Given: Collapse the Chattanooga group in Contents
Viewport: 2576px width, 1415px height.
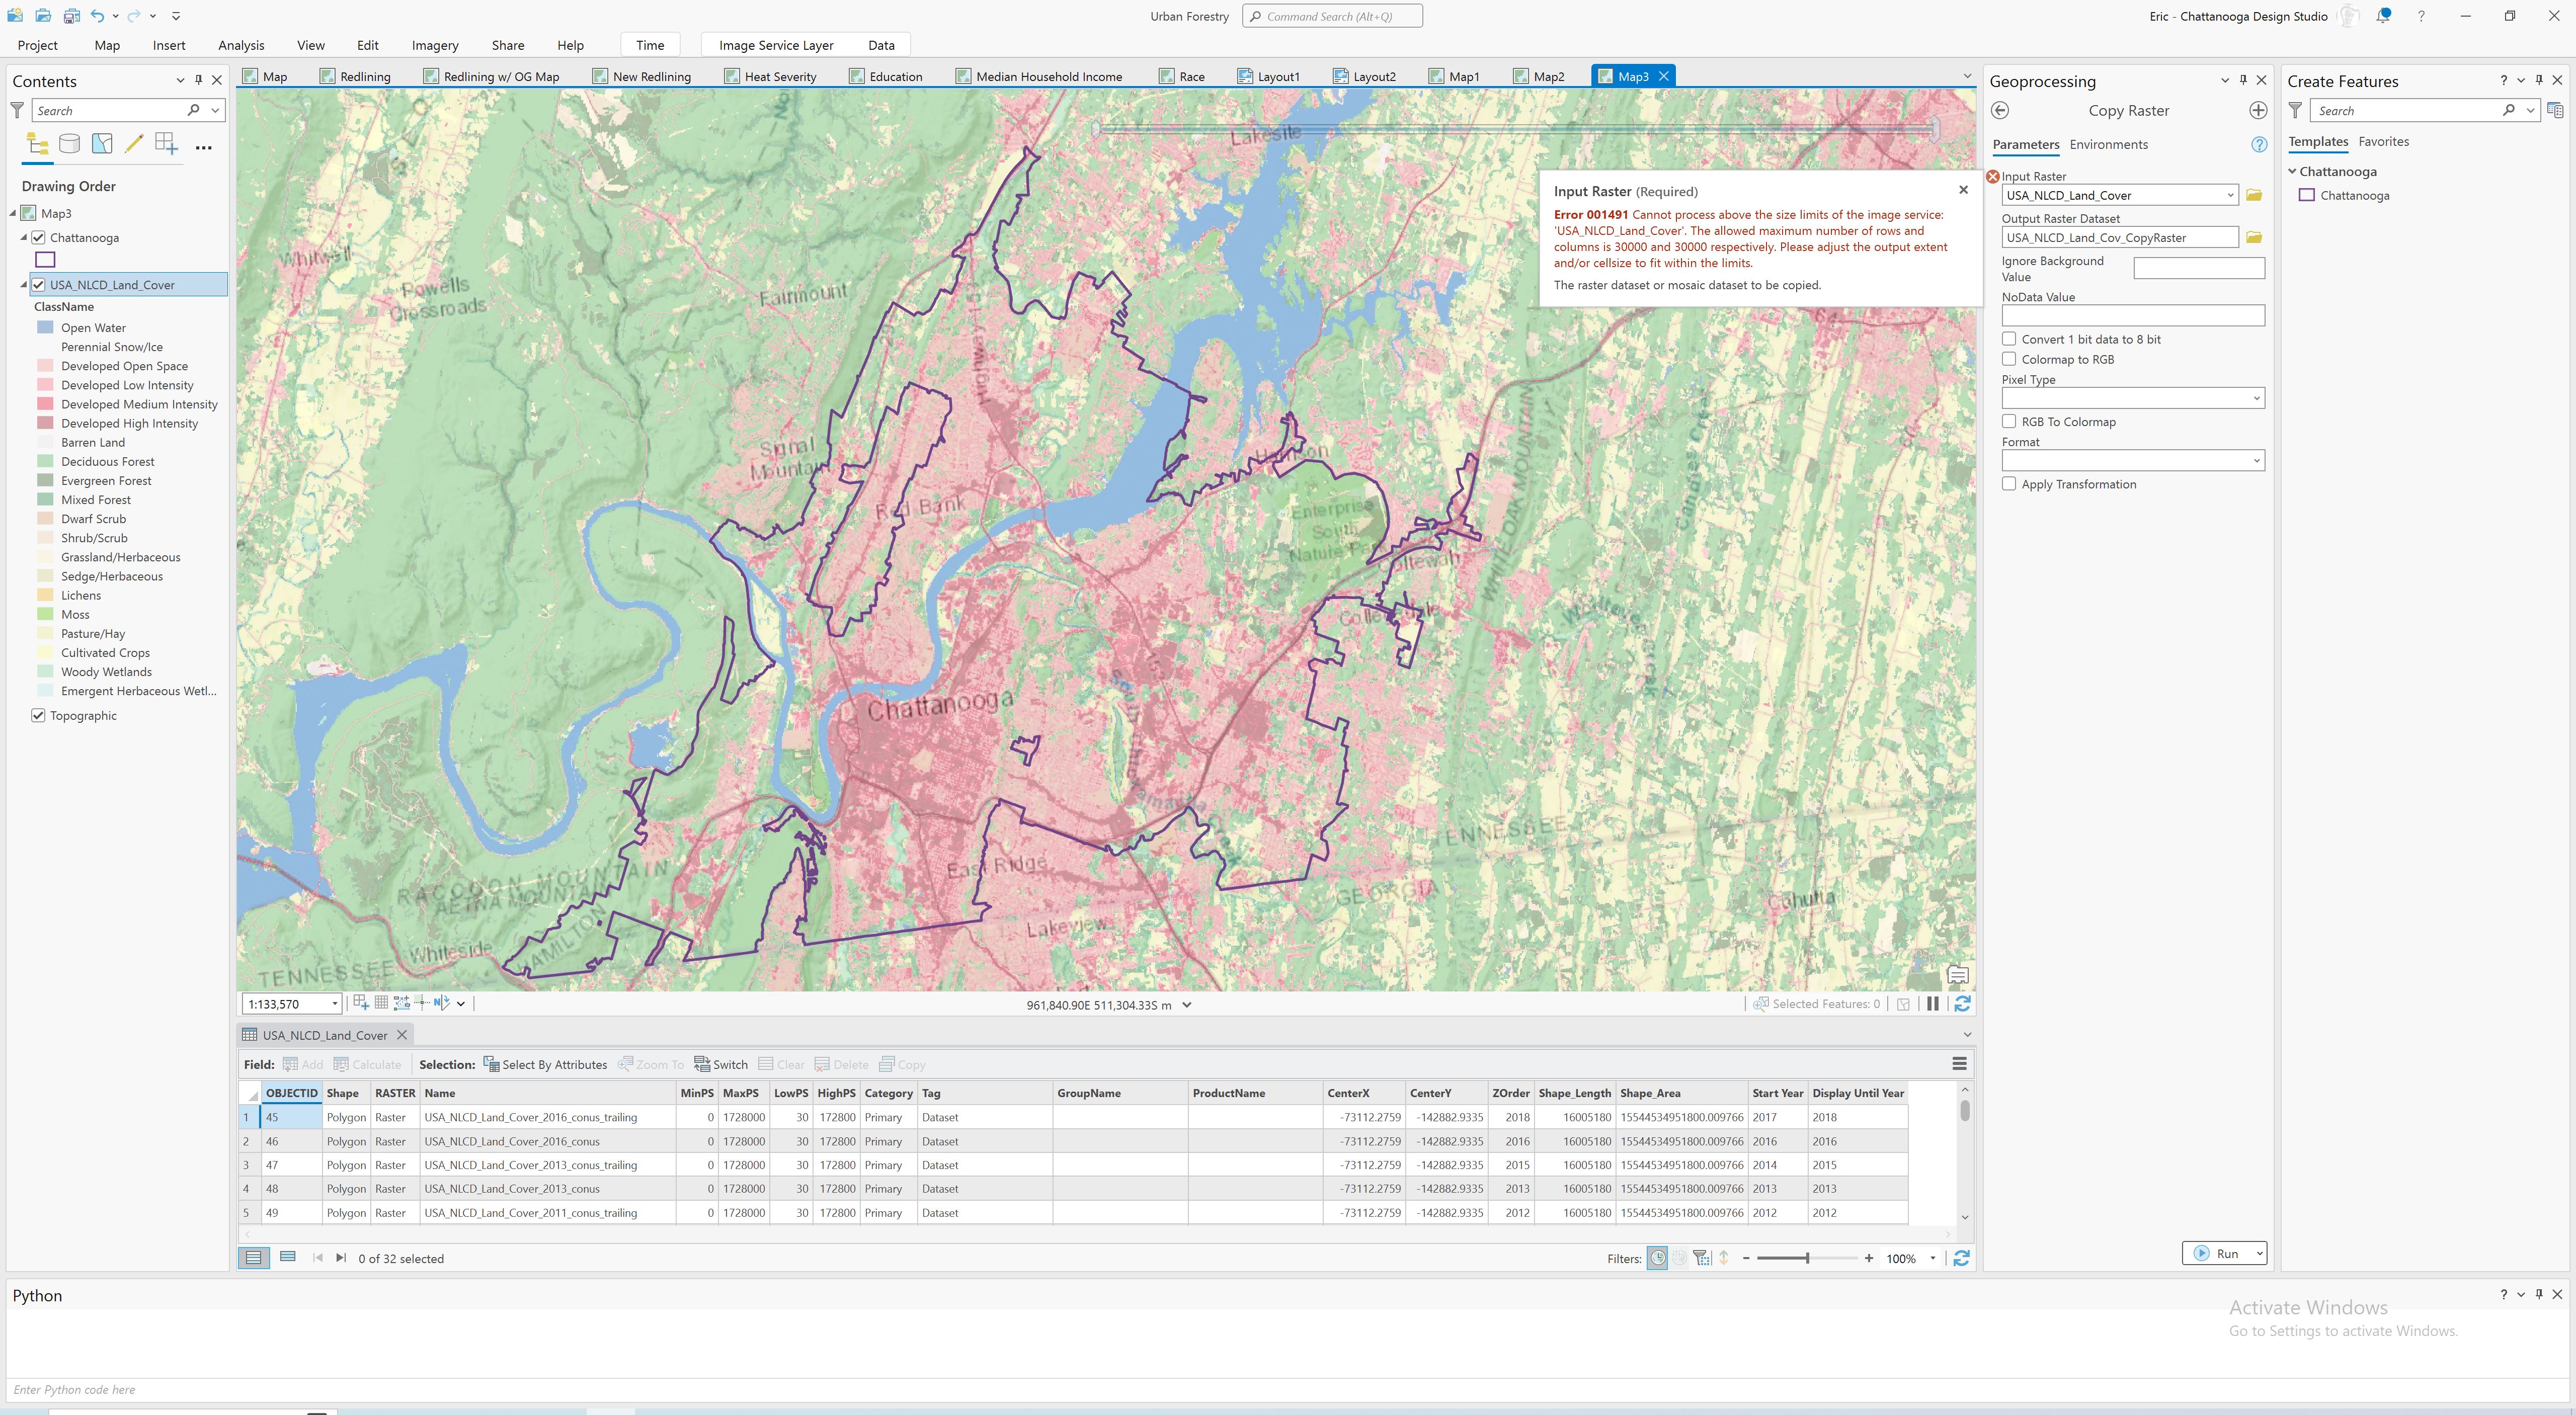Looking at the screenshot, I should [24, 237].
